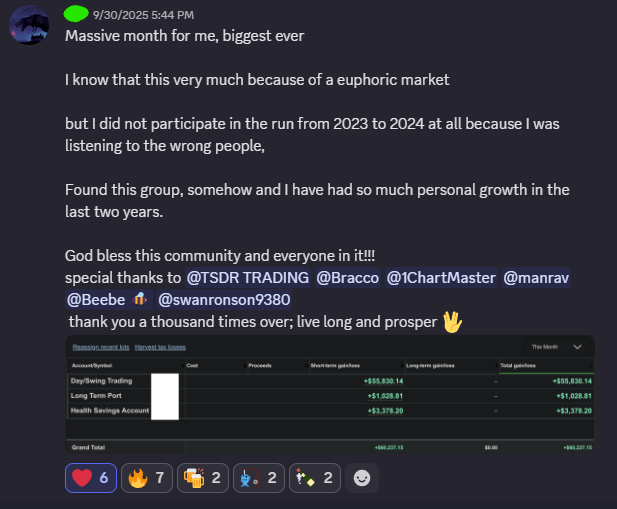617x509 pixels.
Task: Click the bee emoji beside Beebe
Action: pyautogui.click(x=140, y=300)
